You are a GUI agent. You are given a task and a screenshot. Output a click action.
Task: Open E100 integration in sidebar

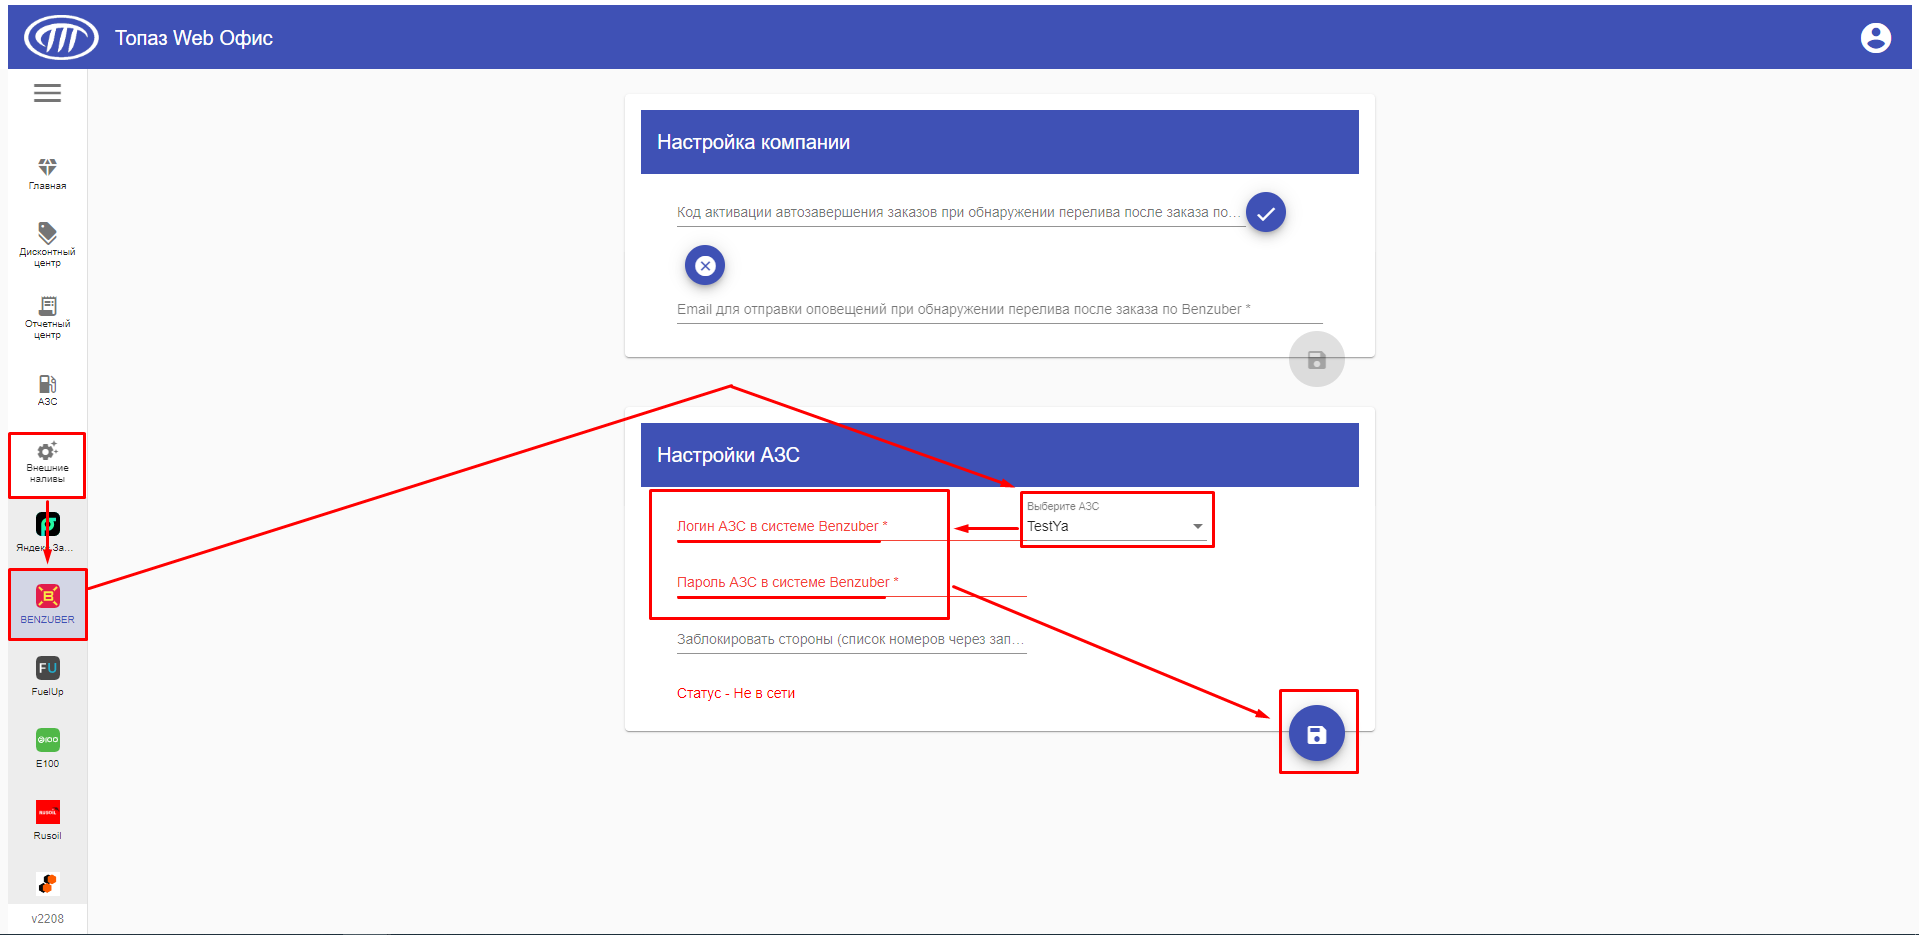point(47,749)
